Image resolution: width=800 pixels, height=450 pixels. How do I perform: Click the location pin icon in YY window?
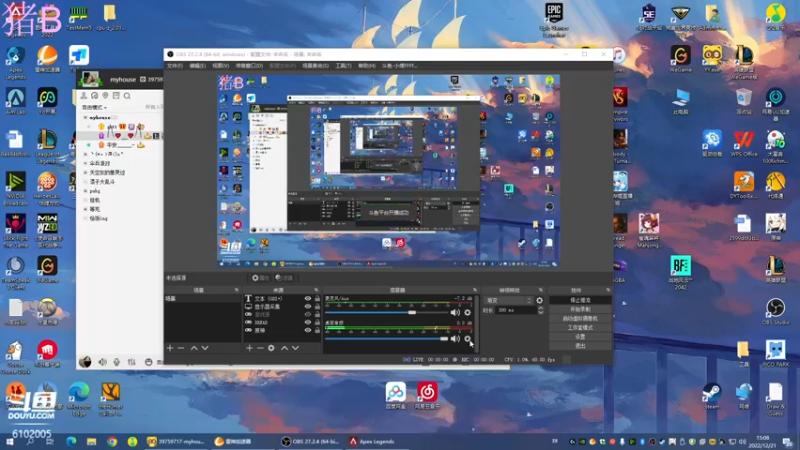tap(106, 96)
